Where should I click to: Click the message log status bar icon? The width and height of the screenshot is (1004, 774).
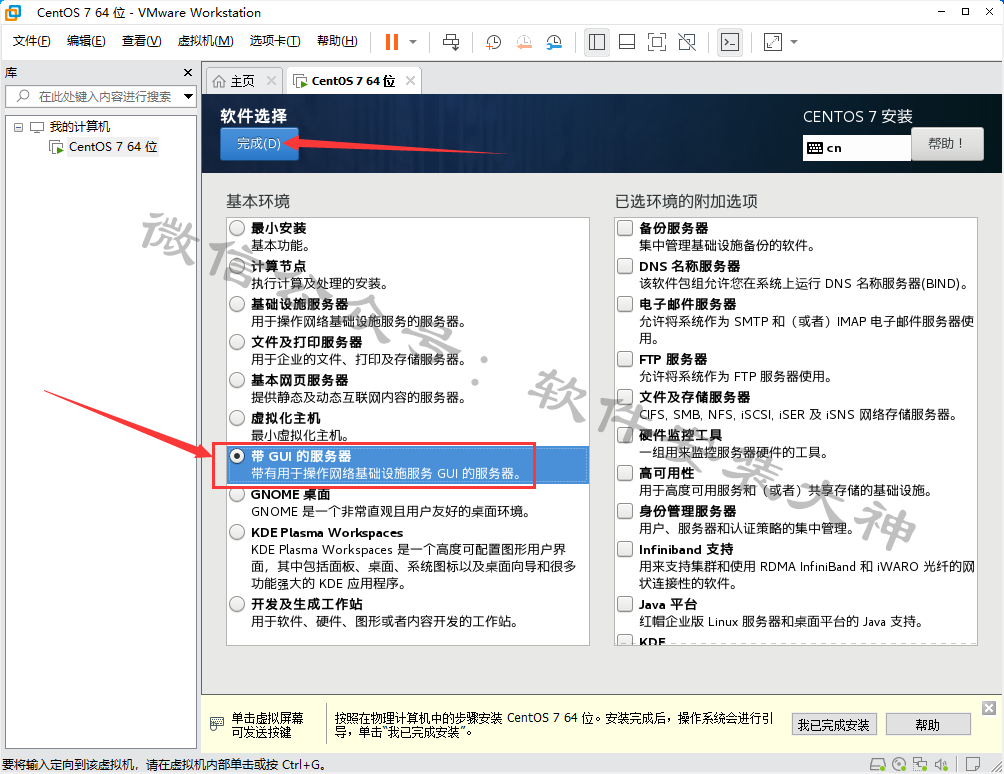click(x=973, y=764)
